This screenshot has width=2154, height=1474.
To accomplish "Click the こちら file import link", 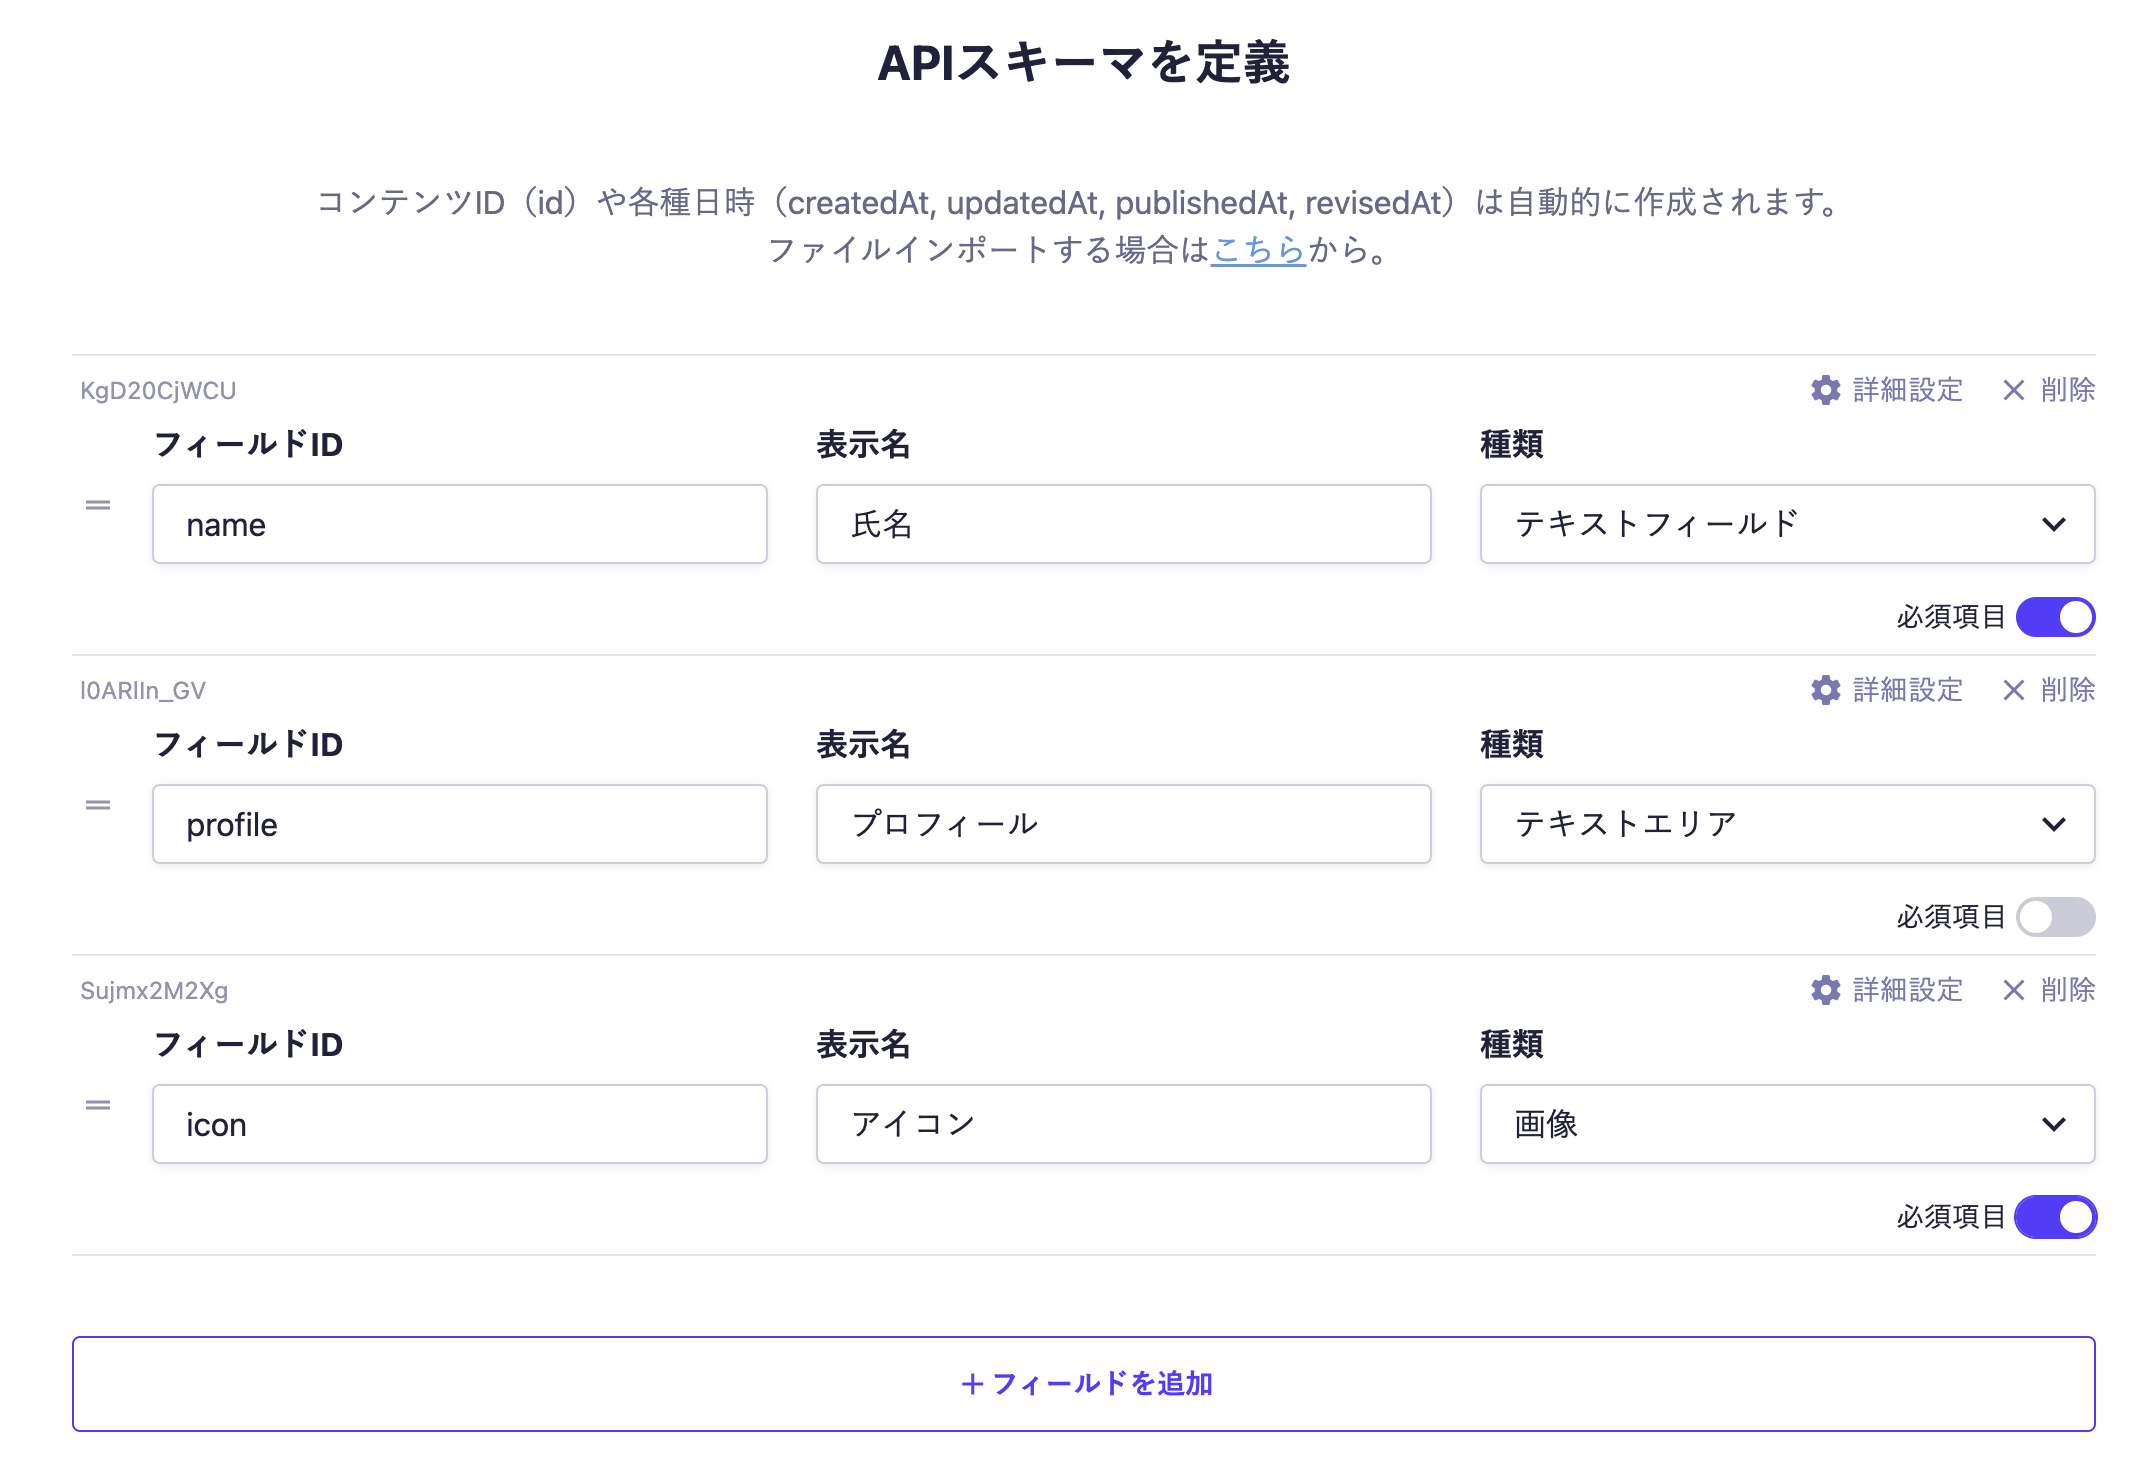I will pos(1258,250).
